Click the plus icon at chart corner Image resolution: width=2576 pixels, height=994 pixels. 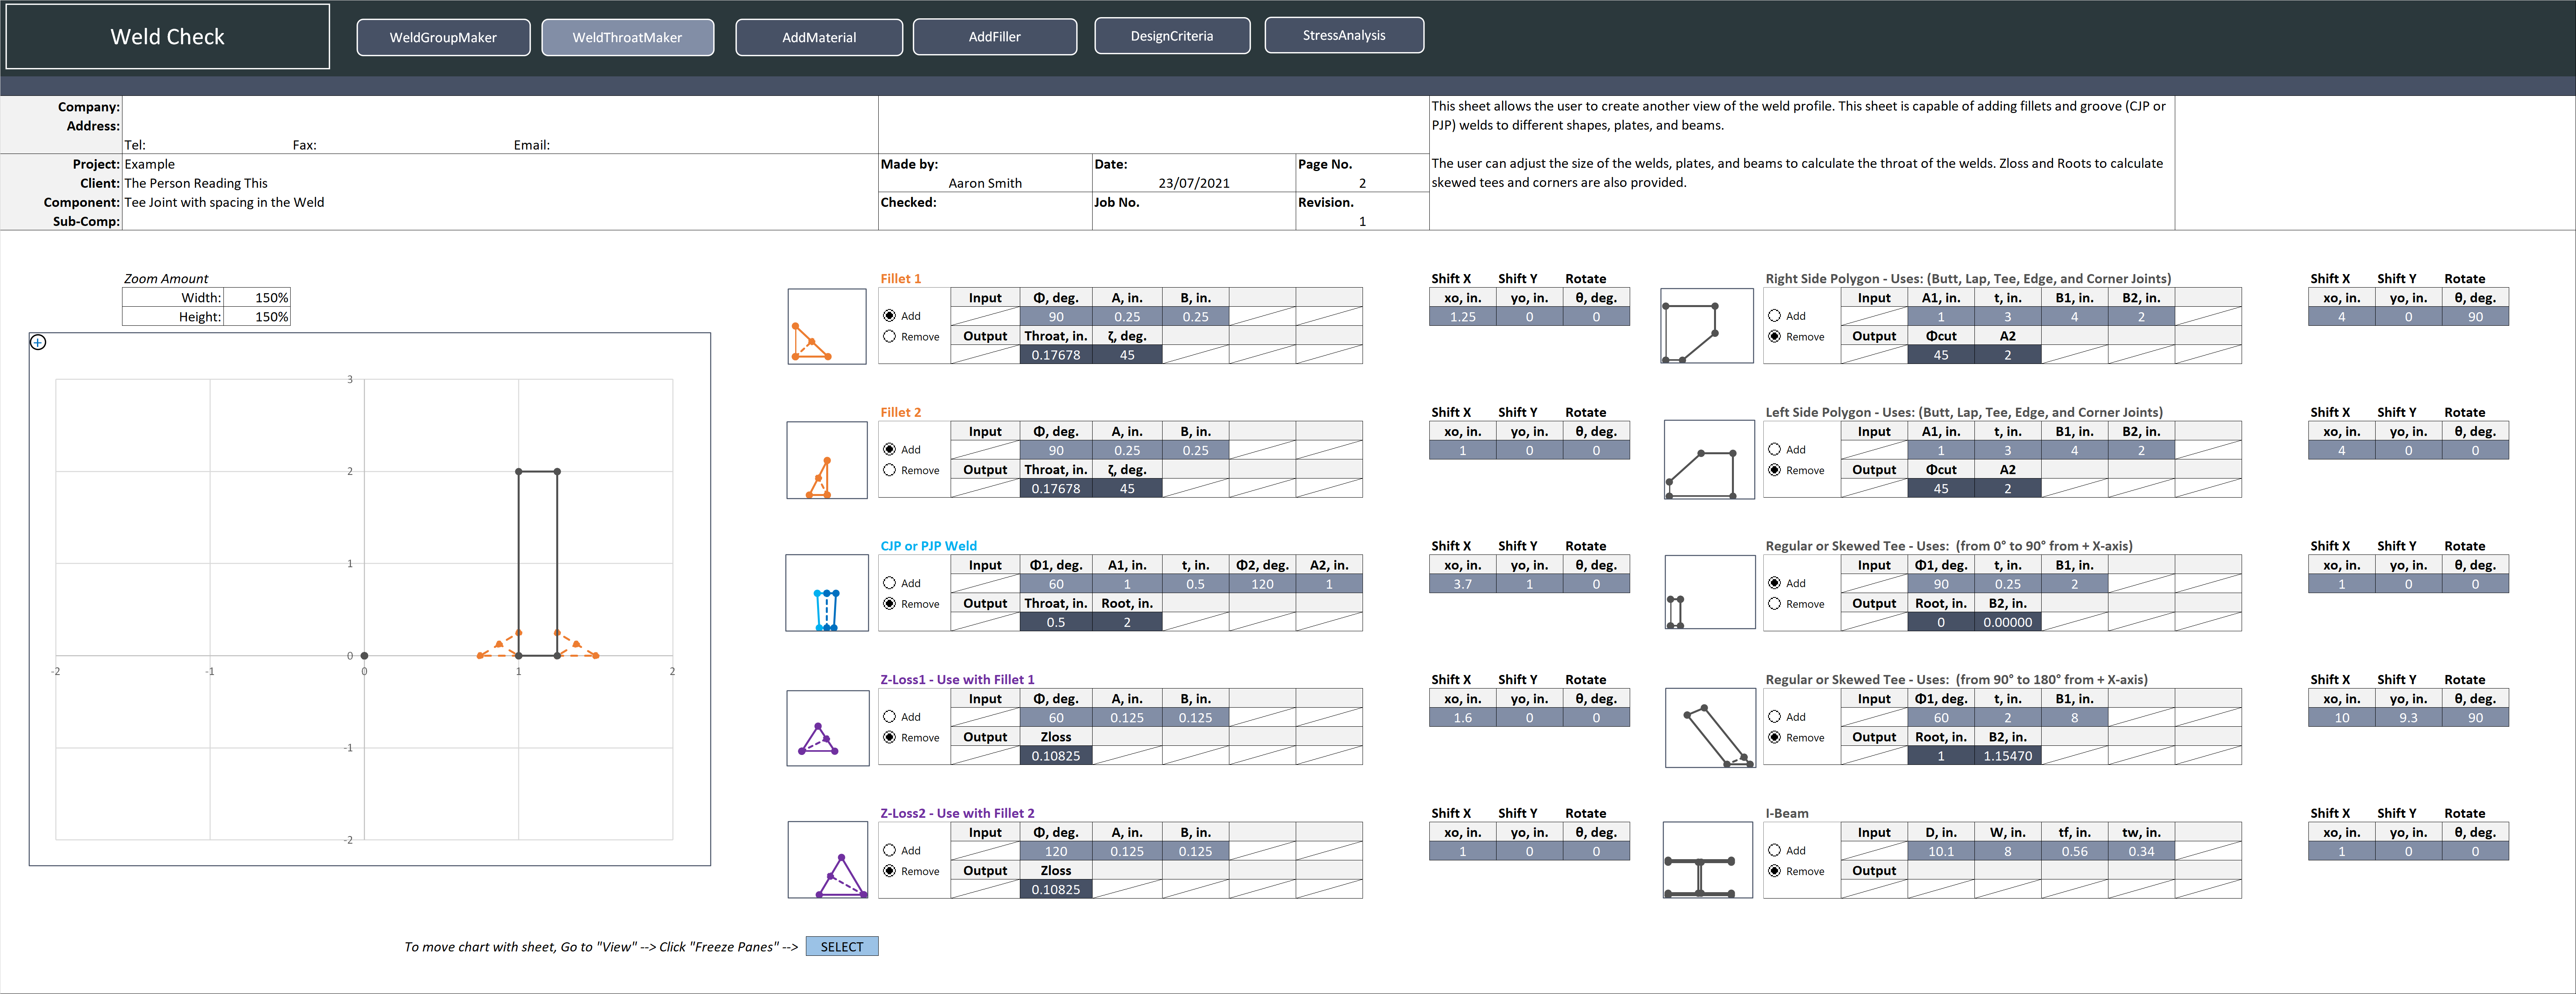(38, 342)
